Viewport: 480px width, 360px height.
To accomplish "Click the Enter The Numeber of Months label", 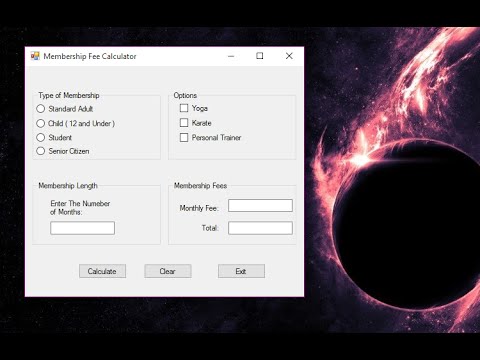I will 80,208.
